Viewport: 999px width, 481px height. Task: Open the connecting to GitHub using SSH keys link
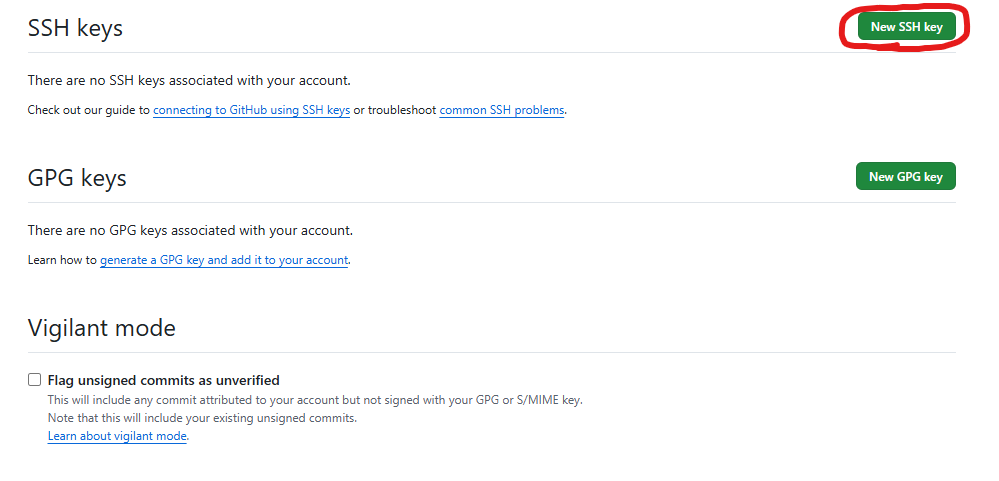tap(251, 110)
